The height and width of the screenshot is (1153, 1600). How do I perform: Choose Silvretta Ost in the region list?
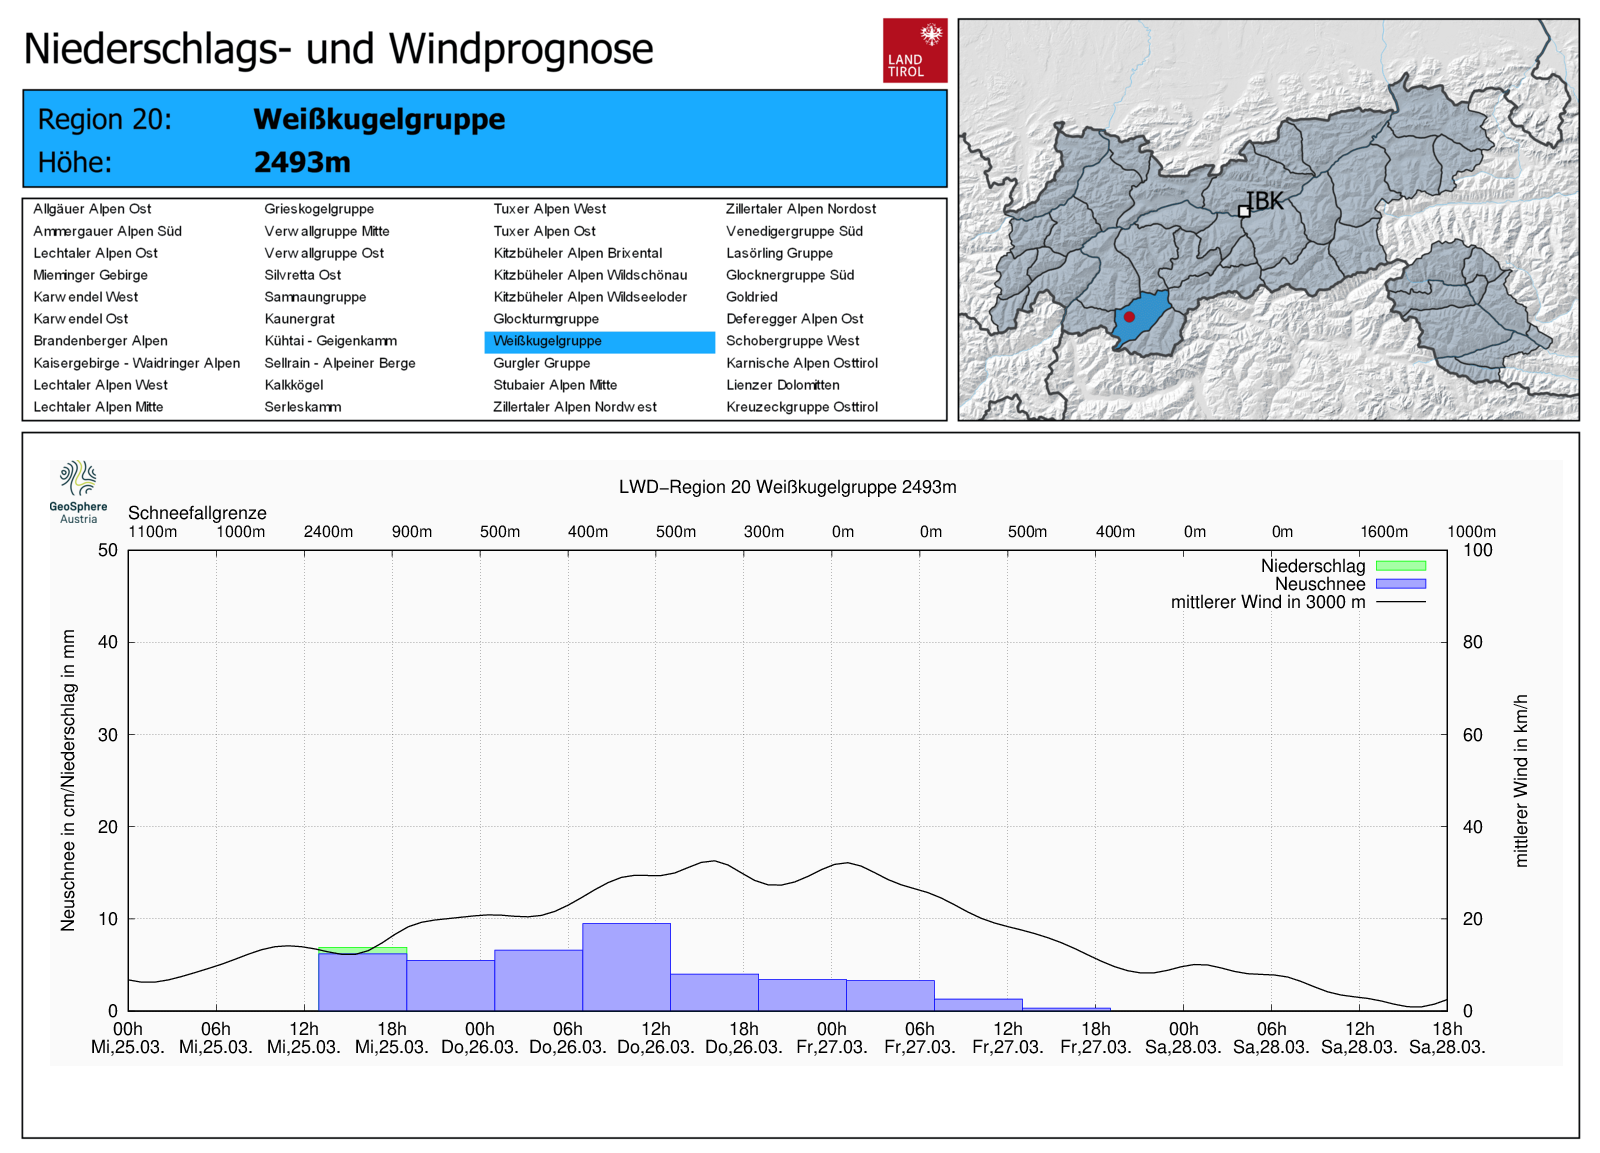point(302,275)
